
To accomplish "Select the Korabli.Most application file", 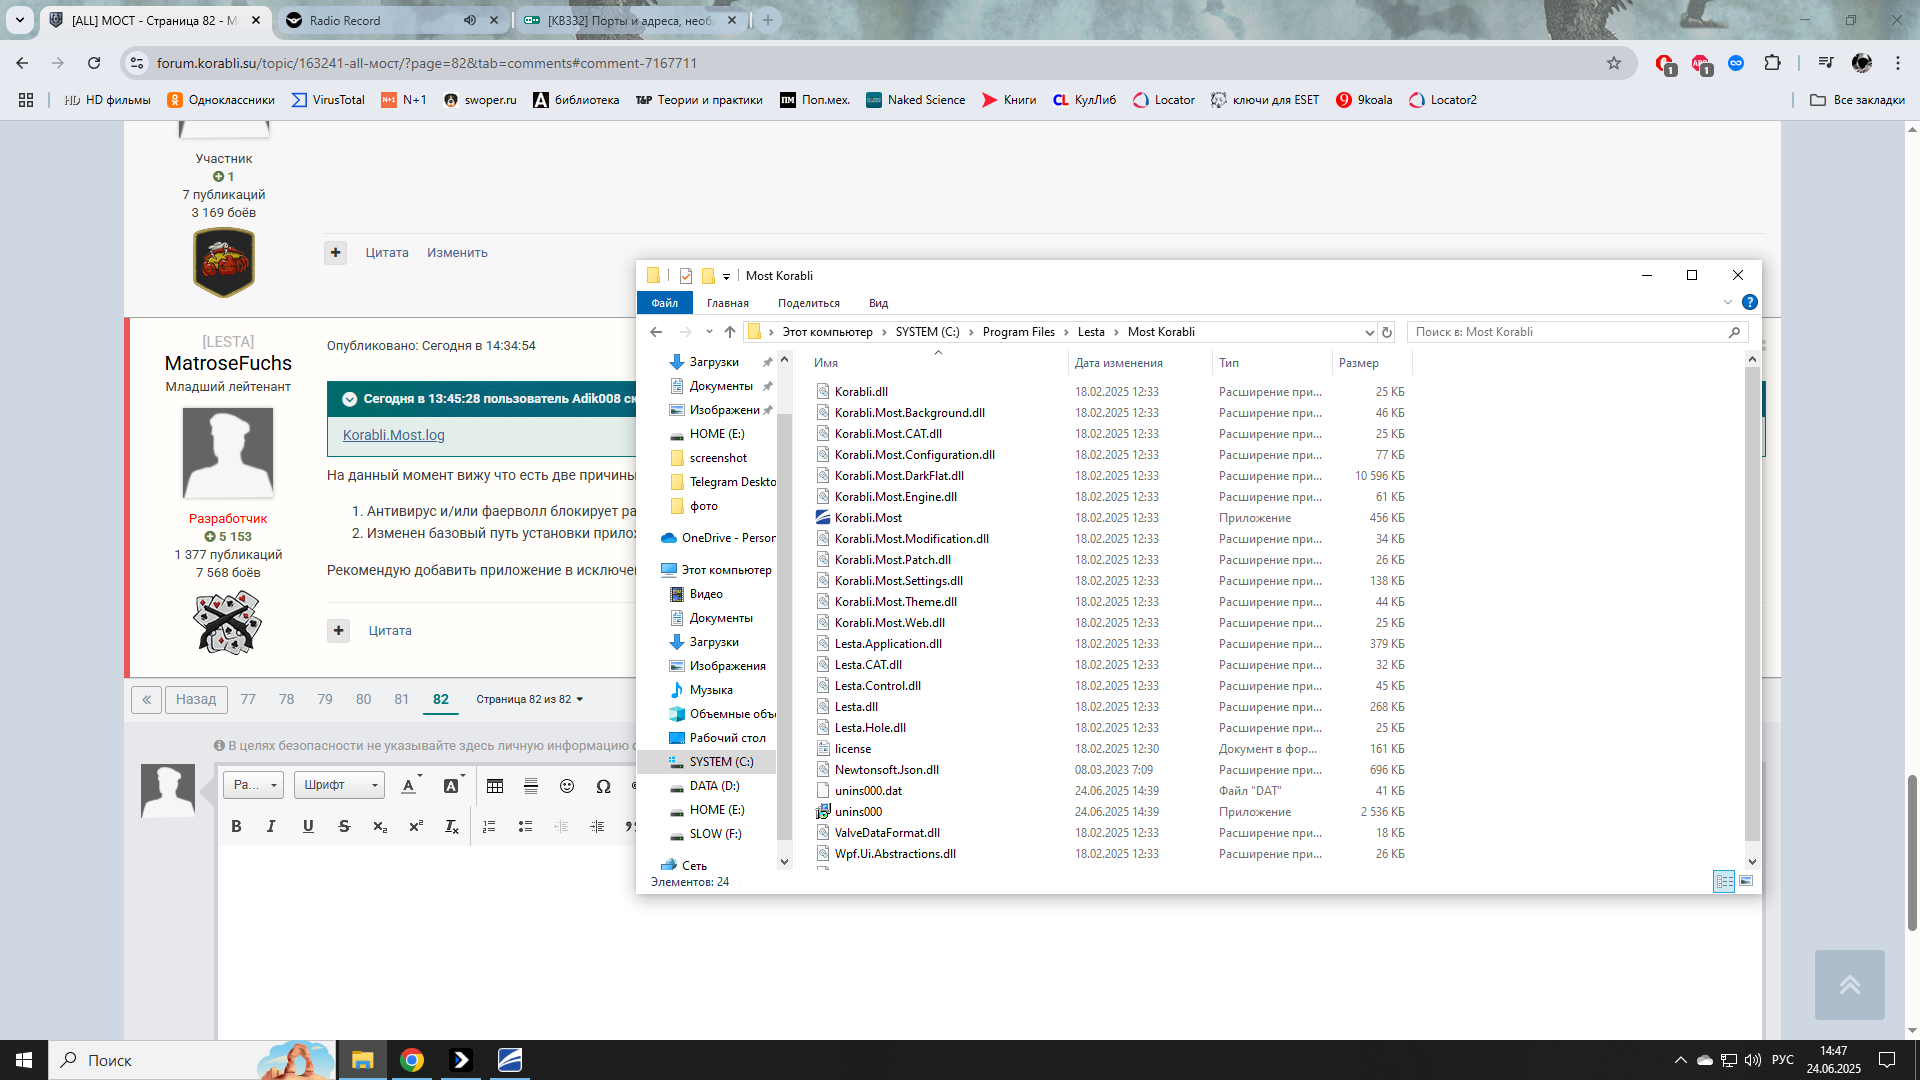I will click(x=868, y=518).
